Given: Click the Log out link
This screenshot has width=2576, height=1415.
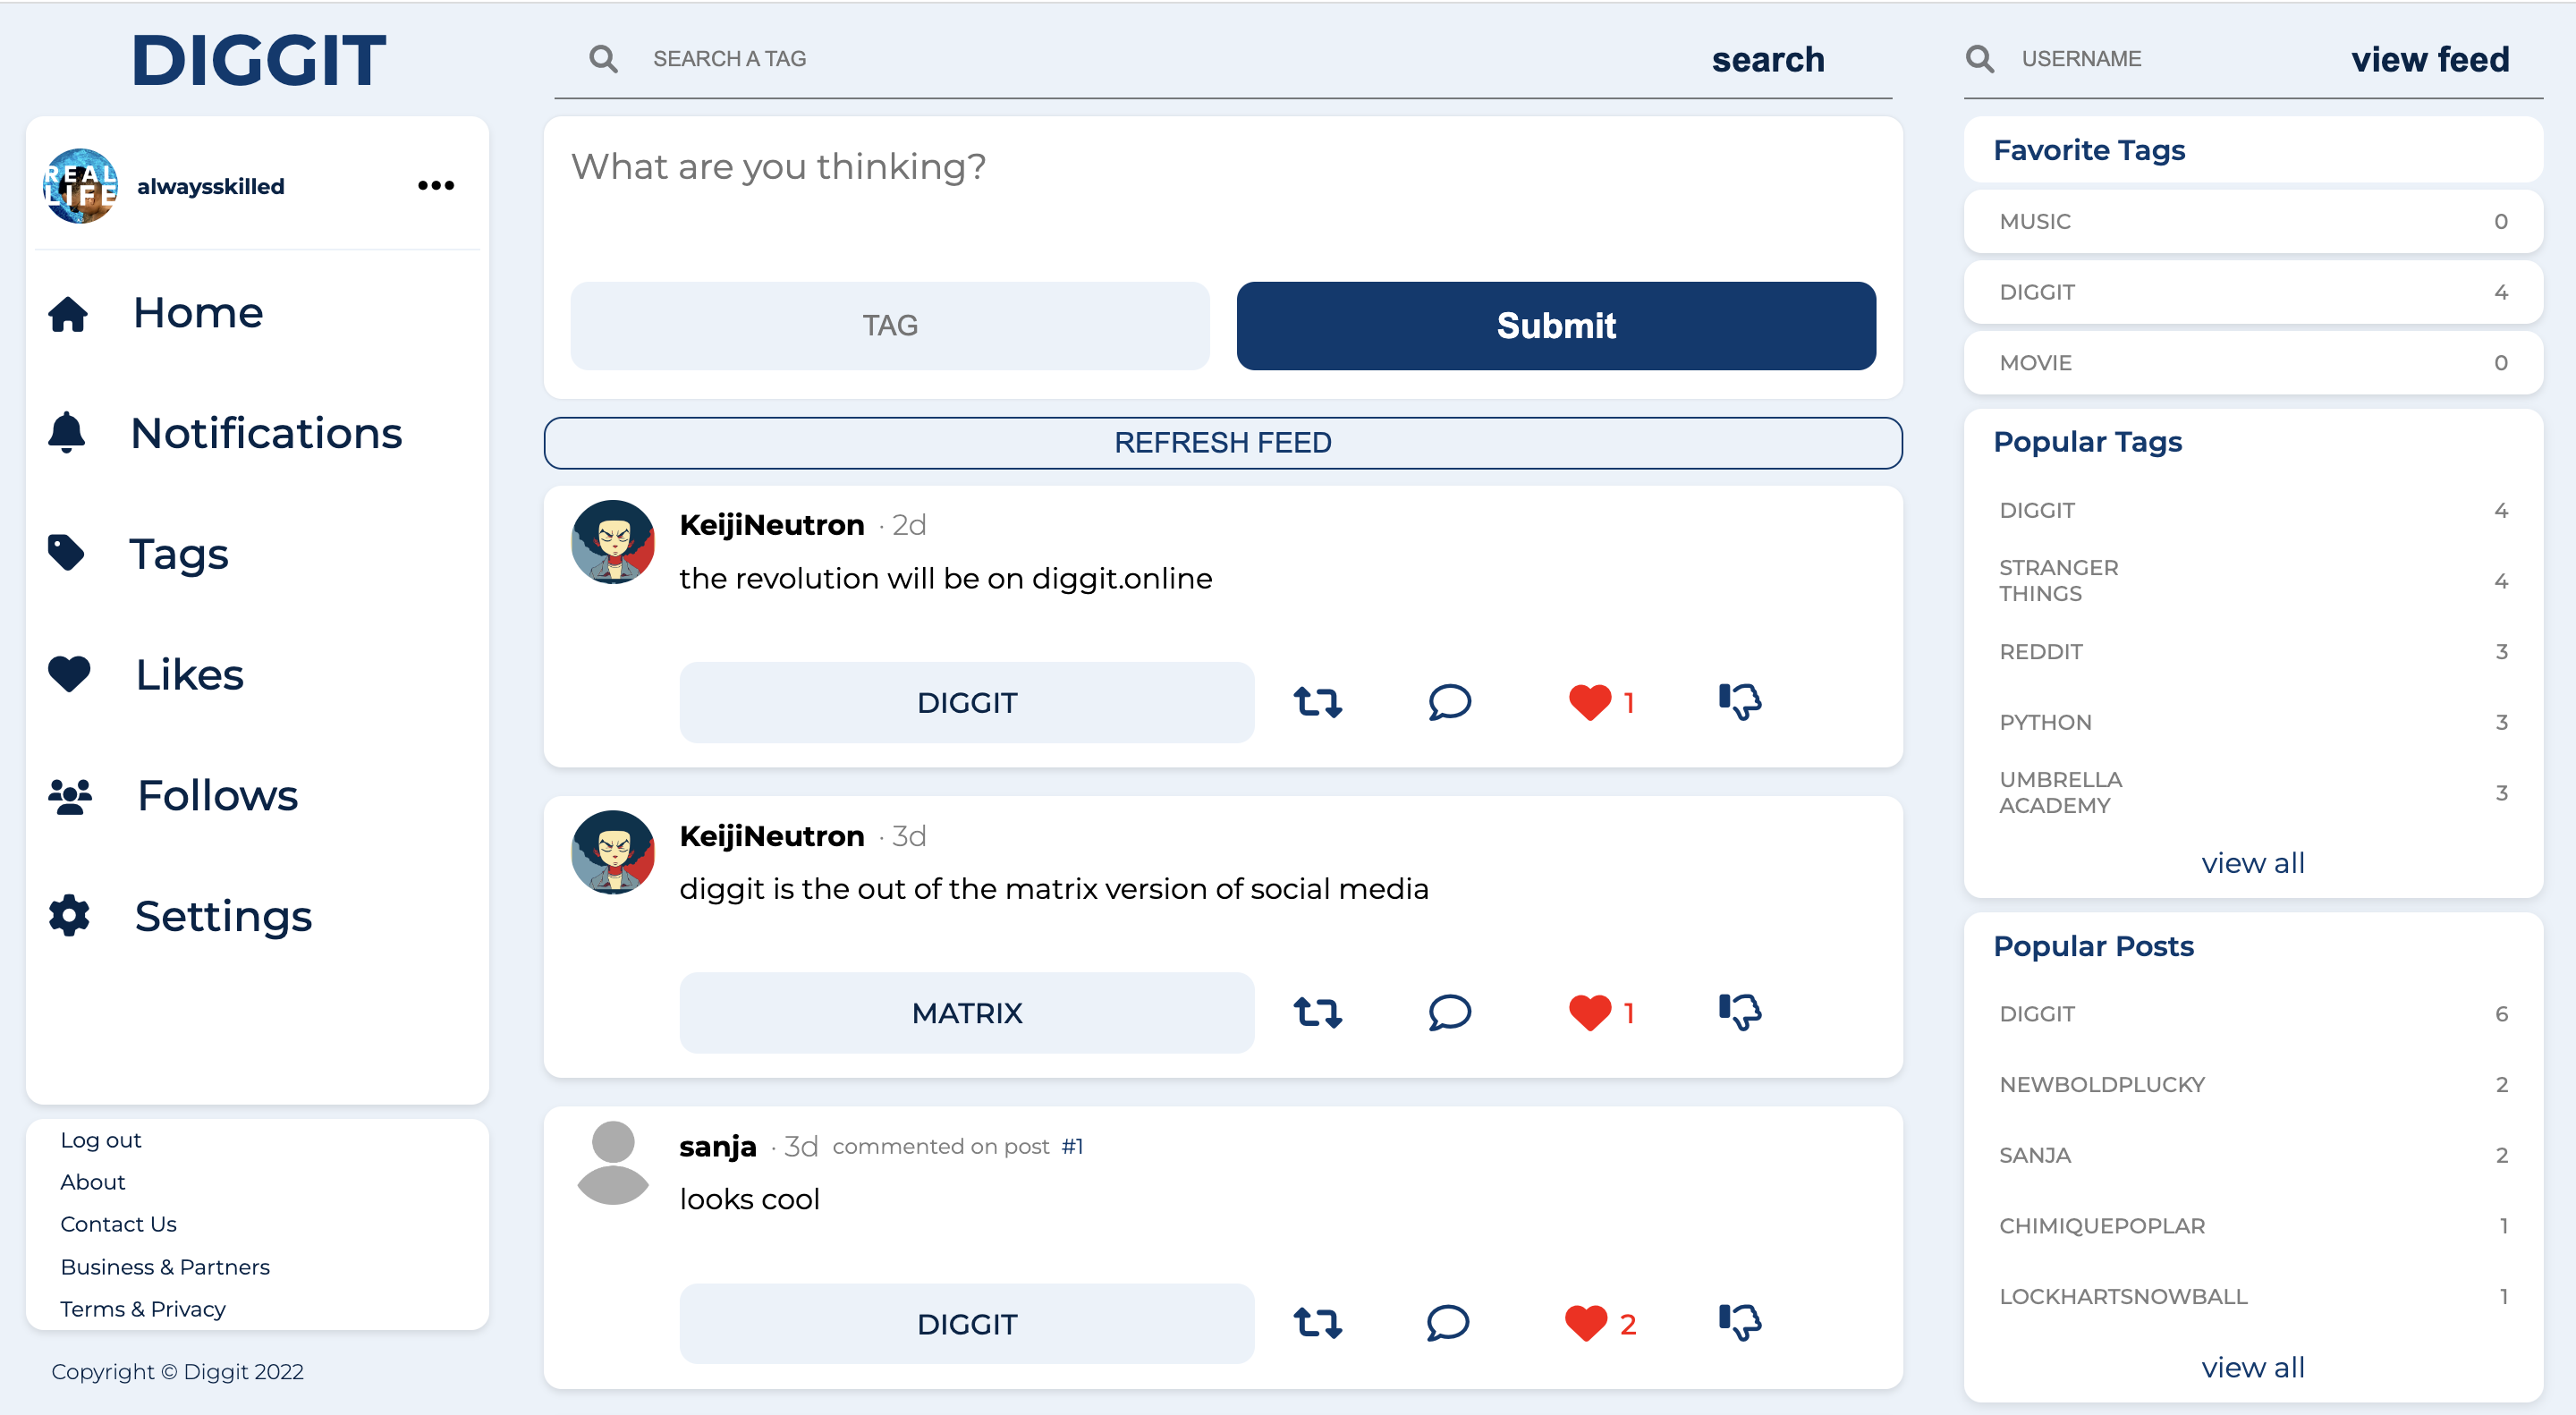Looking at the screenshot, I should 100,1140.
